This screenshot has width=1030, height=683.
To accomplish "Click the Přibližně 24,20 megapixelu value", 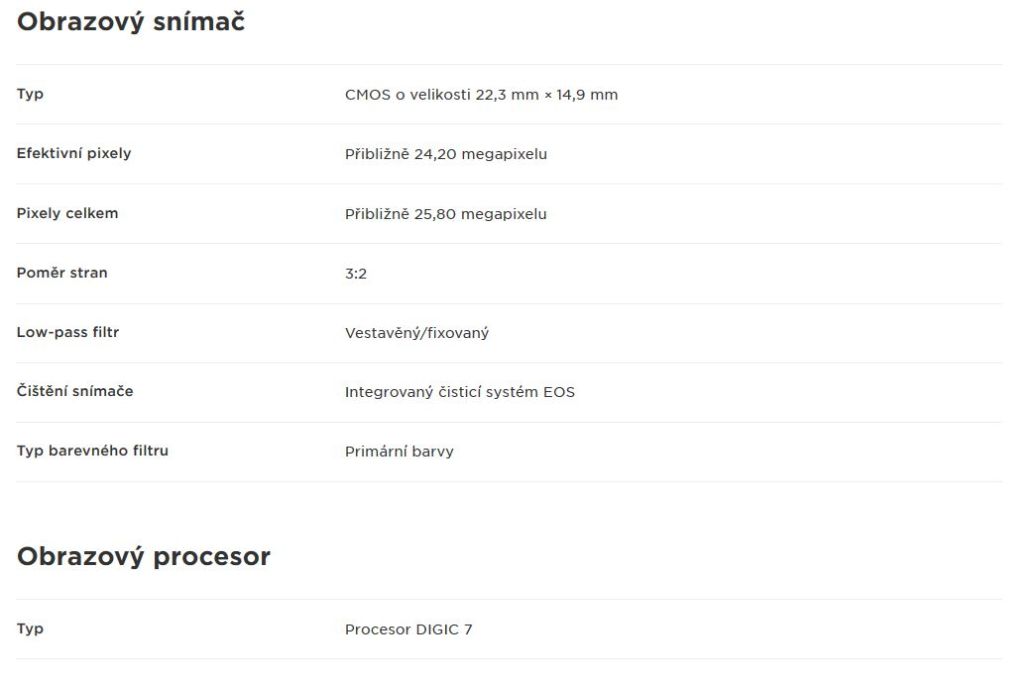I will (445, 154).
